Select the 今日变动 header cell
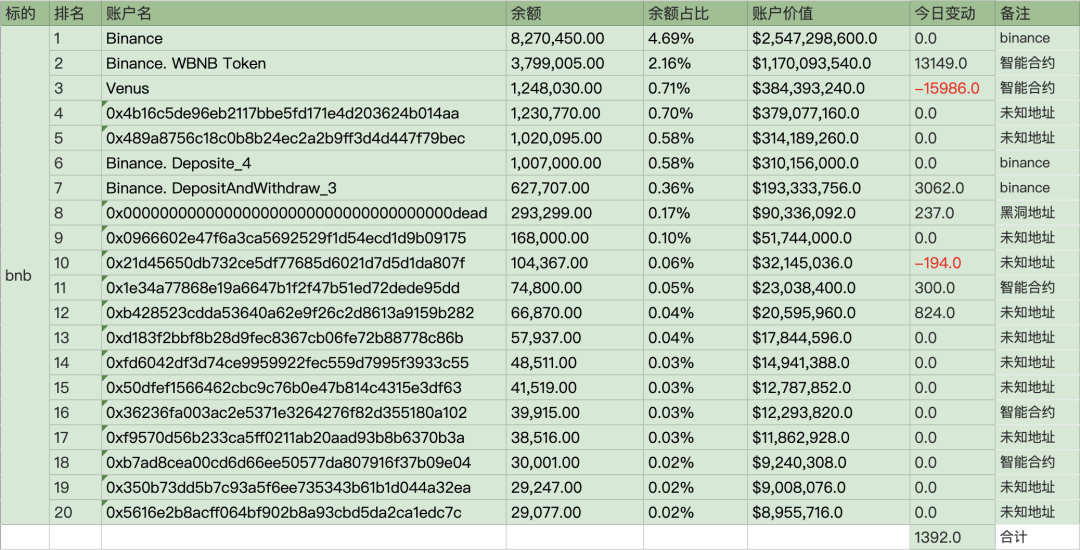This screenshot has width=1080, height=550. (x=952, y=13)
